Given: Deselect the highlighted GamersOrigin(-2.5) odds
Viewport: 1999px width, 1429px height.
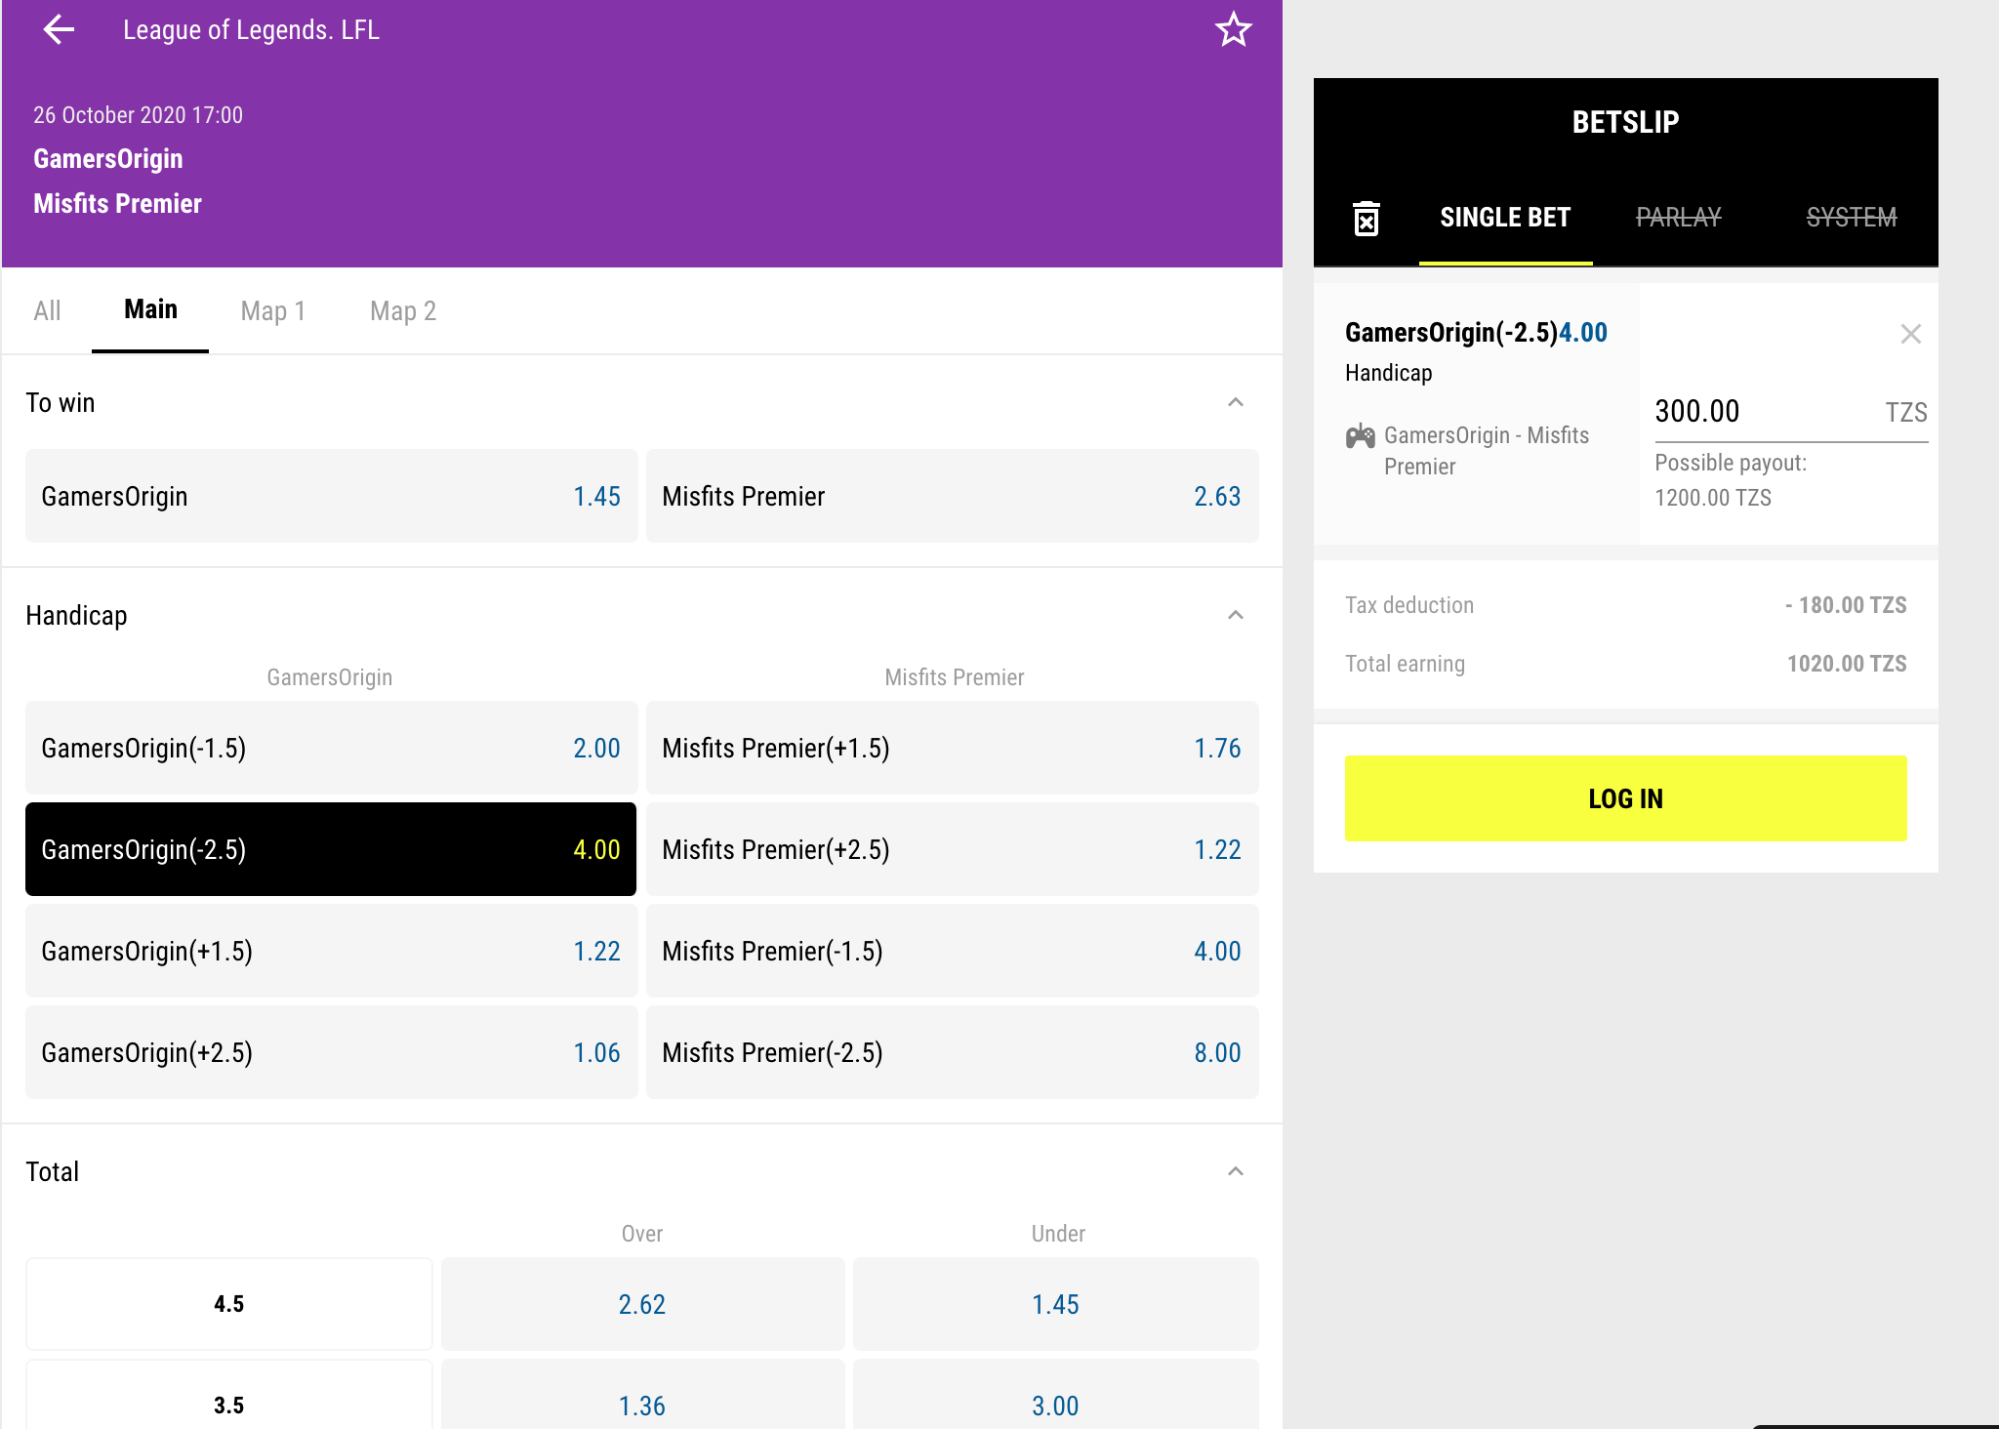Looking at the screenshot, I should (331, 849).
